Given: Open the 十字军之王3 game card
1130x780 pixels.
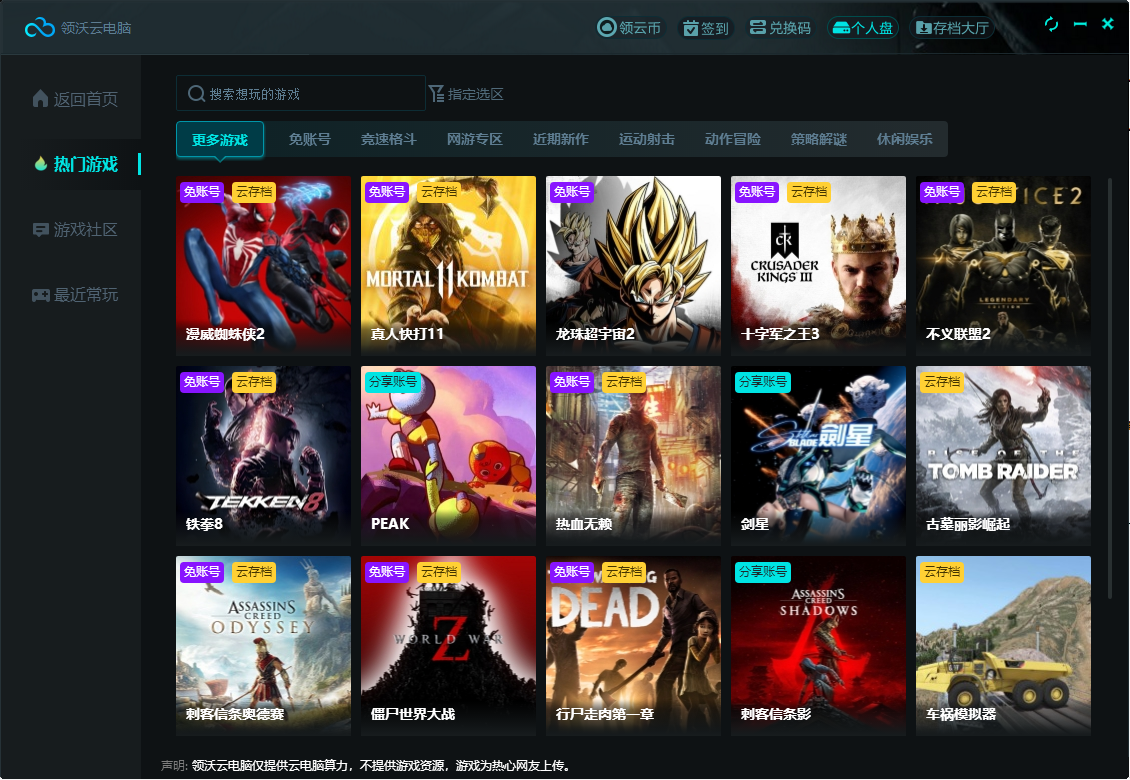Looking at the screenshot, I should [x=818, y=265].
